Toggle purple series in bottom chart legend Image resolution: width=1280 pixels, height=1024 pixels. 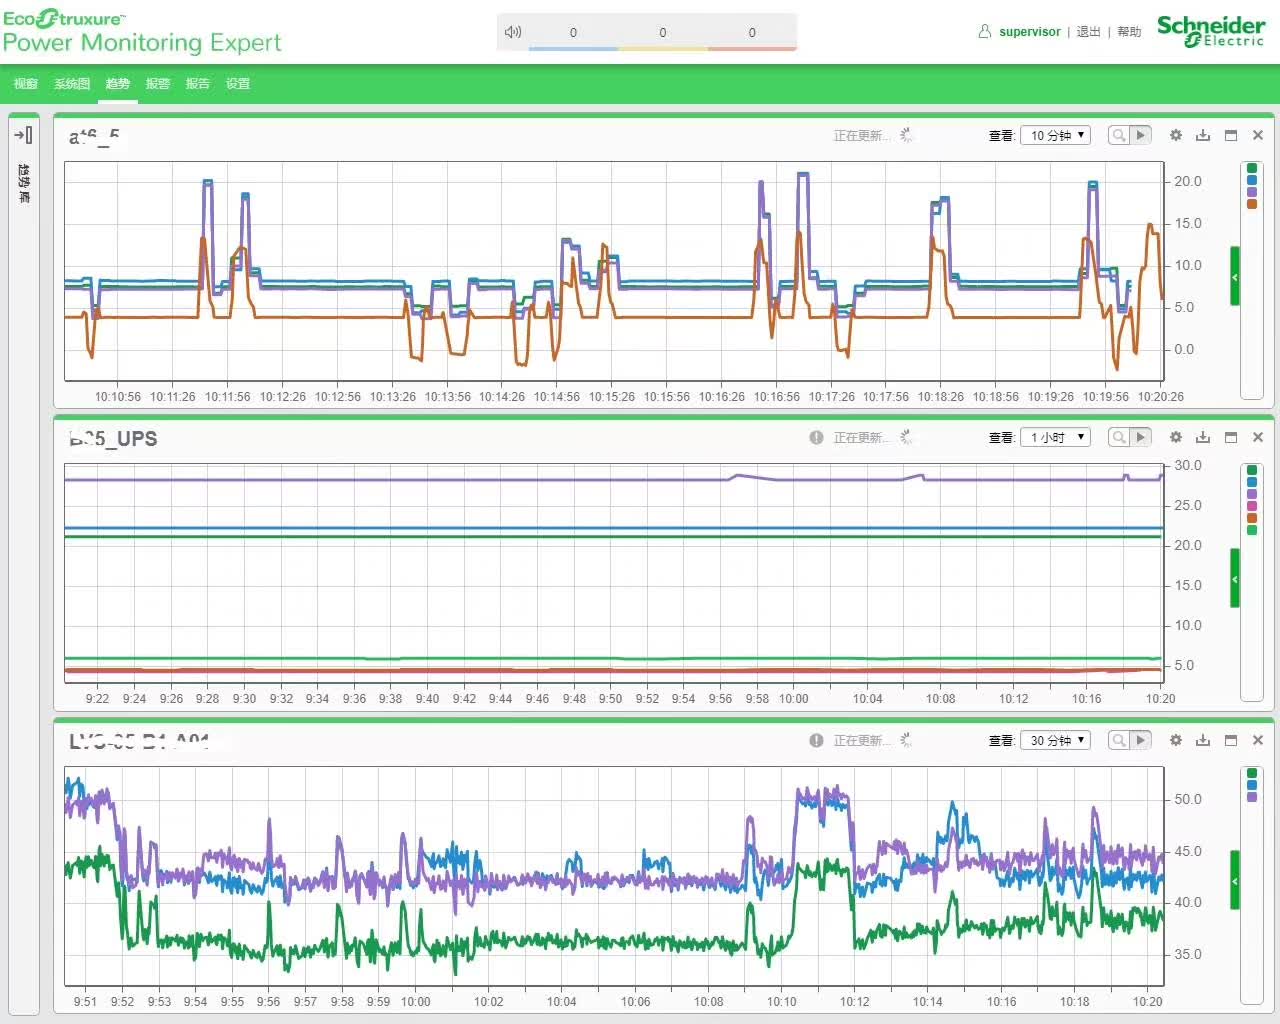coord(1252,797)
